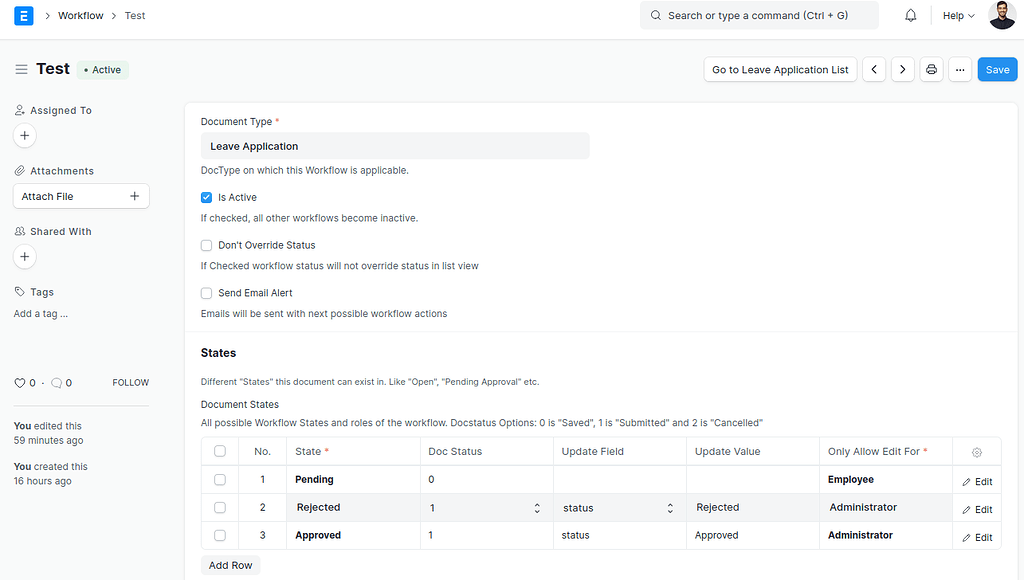Click the print icon in the toolbar
The width and height of the screenshot is (1024, 580).
coord(931,69)
